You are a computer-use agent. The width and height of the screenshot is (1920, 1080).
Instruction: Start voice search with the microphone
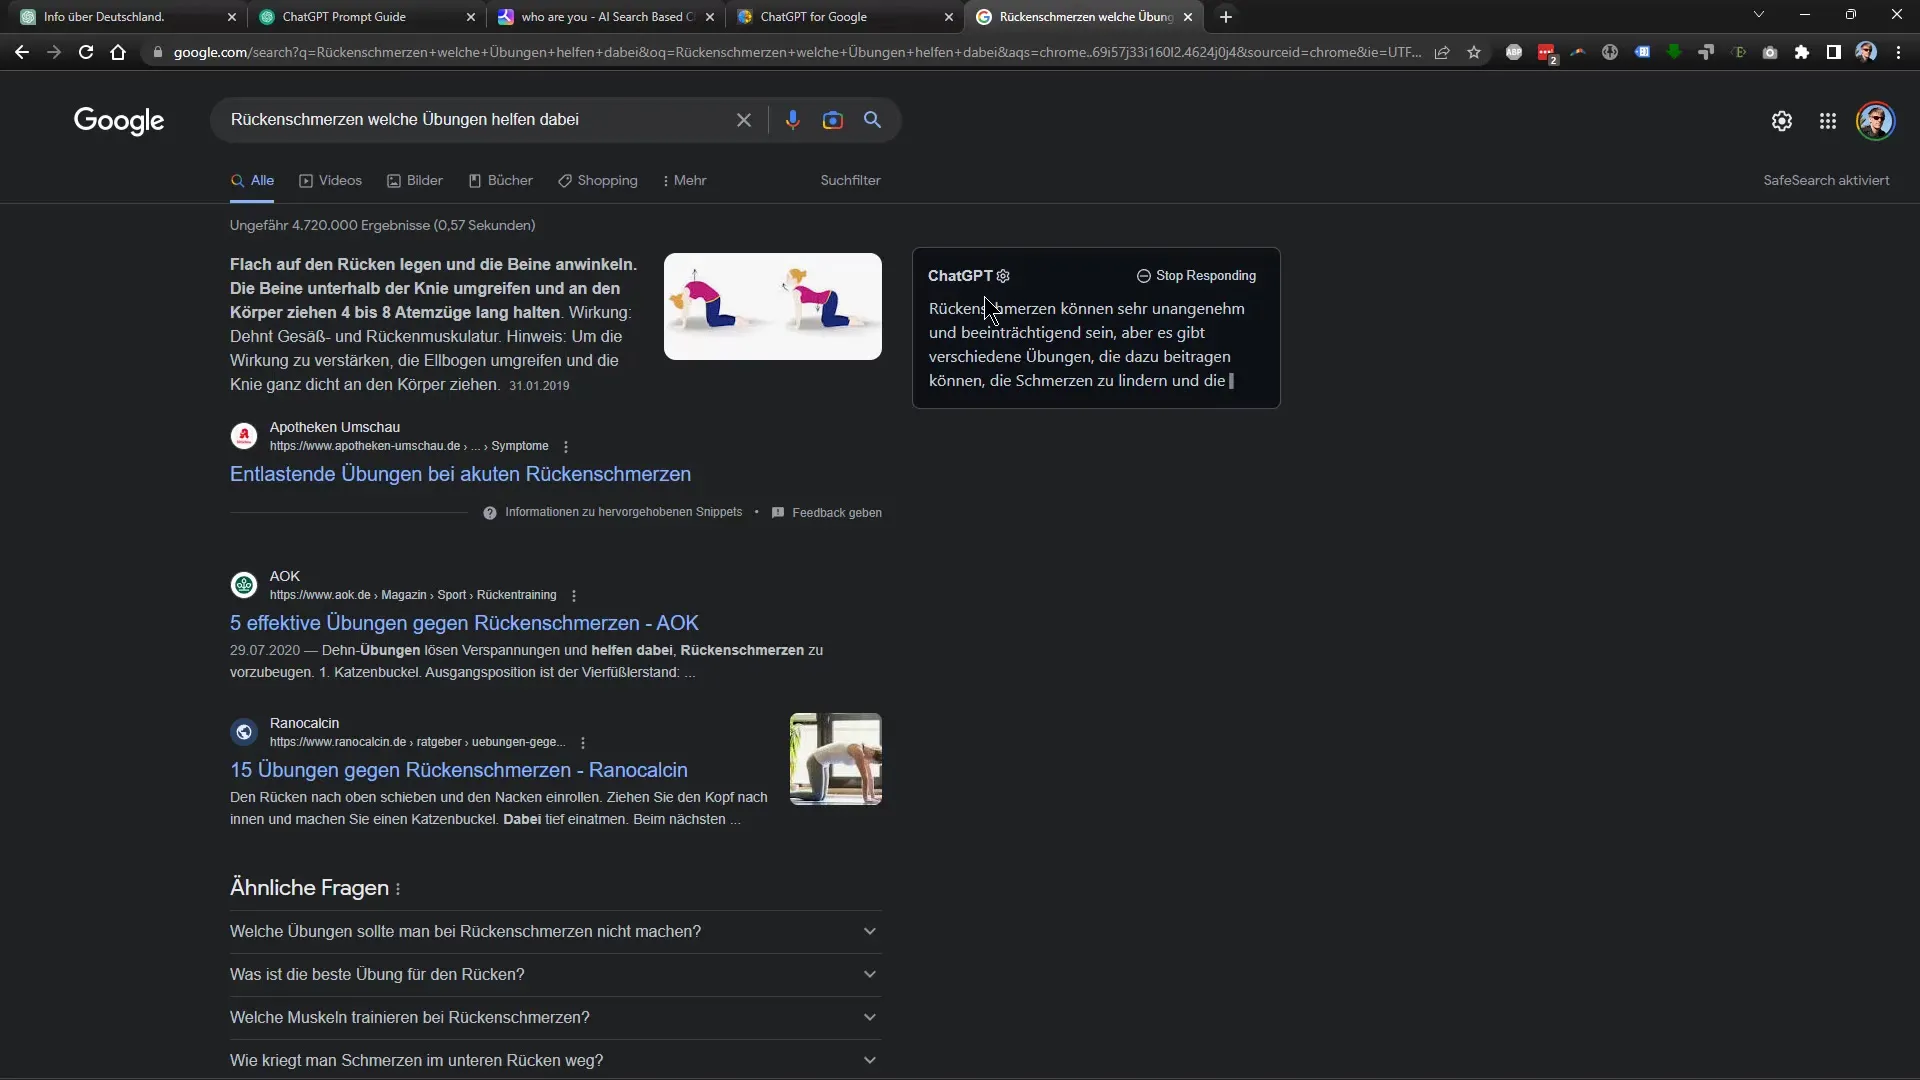pyautogui.click(x=792, y=120)
